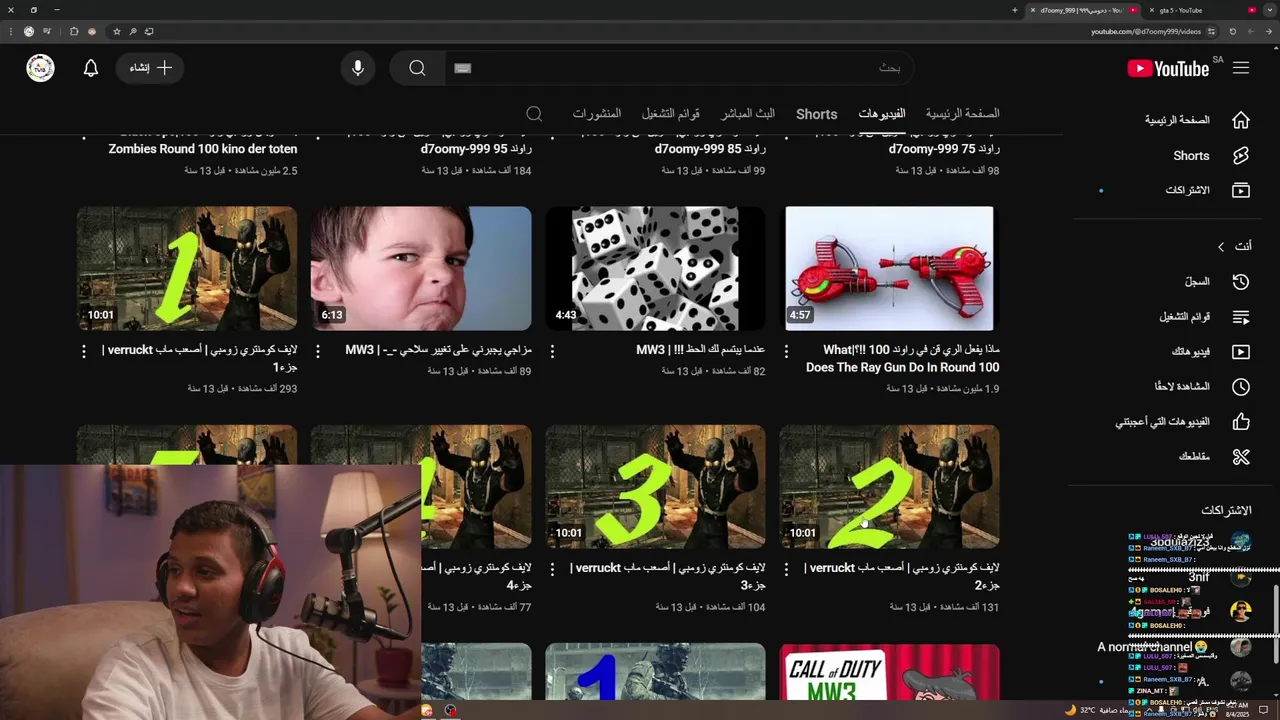Start voice search with the microphone

357,68
